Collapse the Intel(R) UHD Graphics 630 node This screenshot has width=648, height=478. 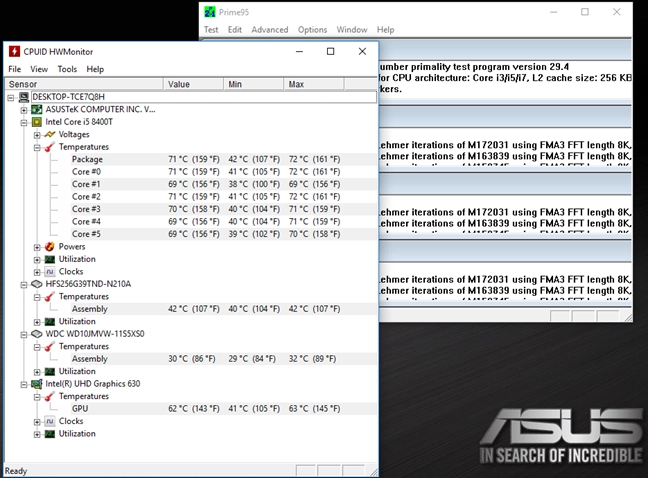24,384
